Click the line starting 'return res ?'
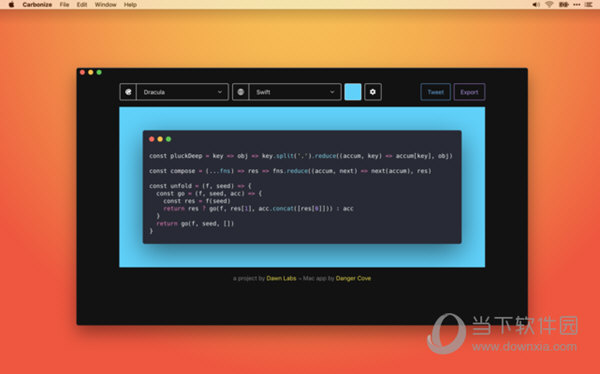The height and width of the screenshot is (374, 600). click(x=258, y=208)
